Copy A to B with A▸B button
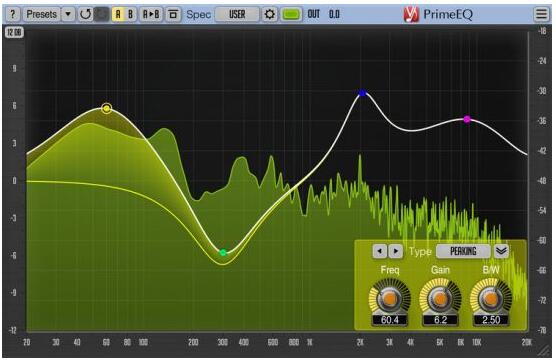Viewport: 556px width, 363px height. (151, 14)
